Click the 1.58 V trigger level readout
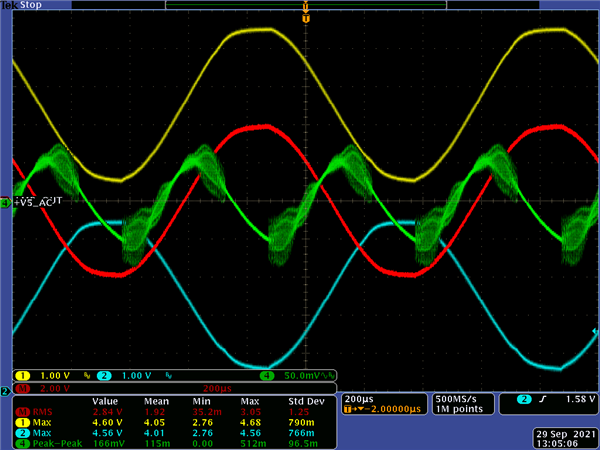The height and width of the screenshot is (450, 600). pyautogui.click(x=580, y=399)
